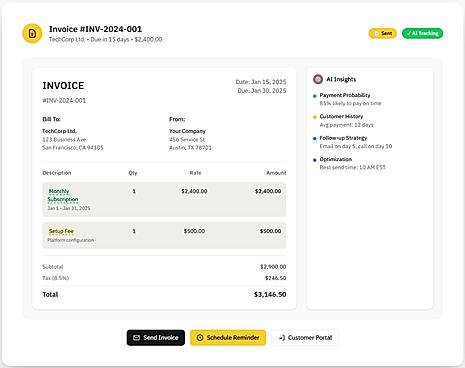Click San Francisco, CA 94105 text
Screen dimensions: 465x368
click(x=73, y=148)
